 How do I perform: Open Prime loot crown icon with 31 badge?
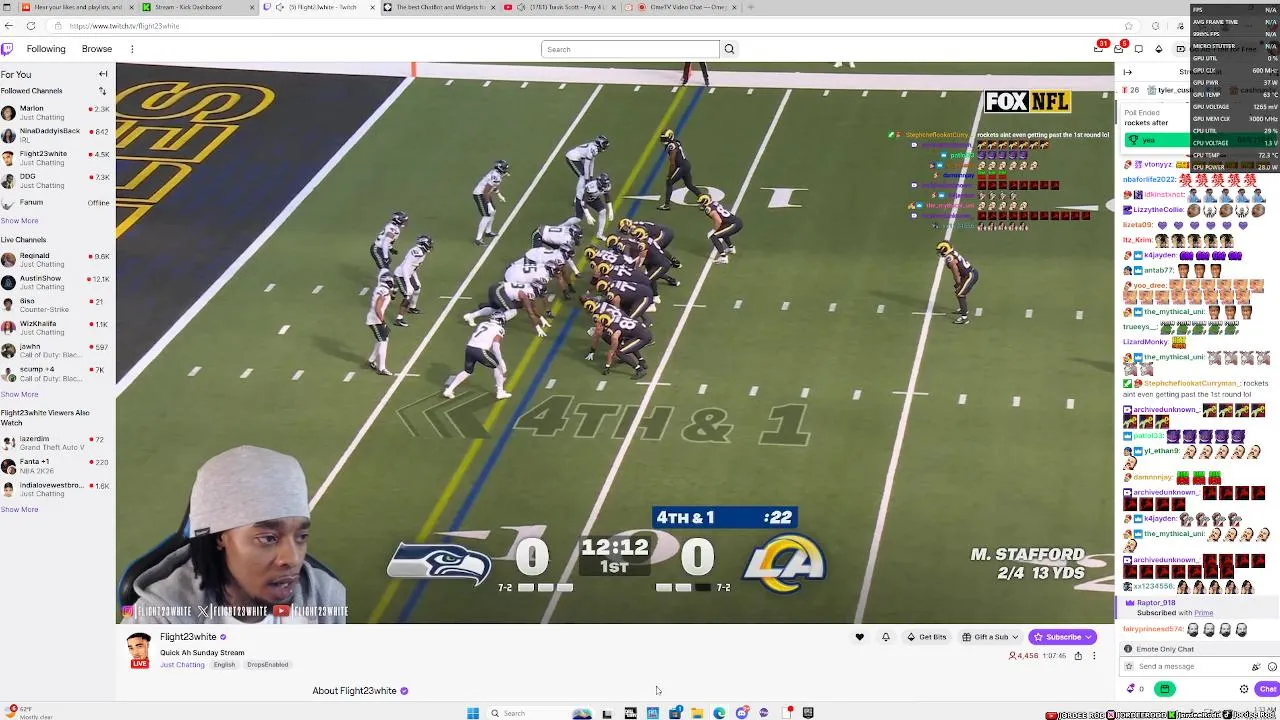pos(1099,48)
